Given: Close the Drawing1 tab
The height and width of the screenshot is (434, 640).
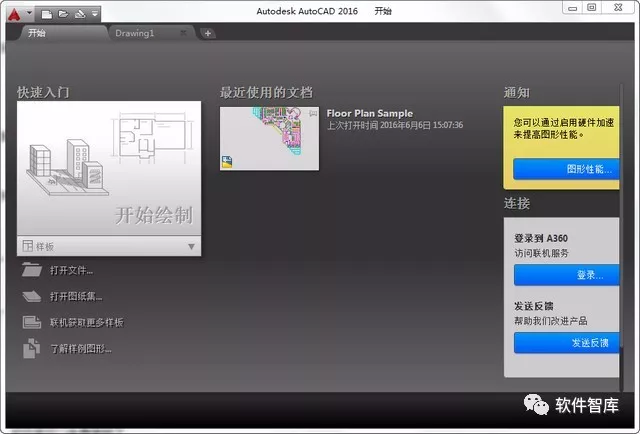Looking at the screenshot, I should (x=183, y=33).
